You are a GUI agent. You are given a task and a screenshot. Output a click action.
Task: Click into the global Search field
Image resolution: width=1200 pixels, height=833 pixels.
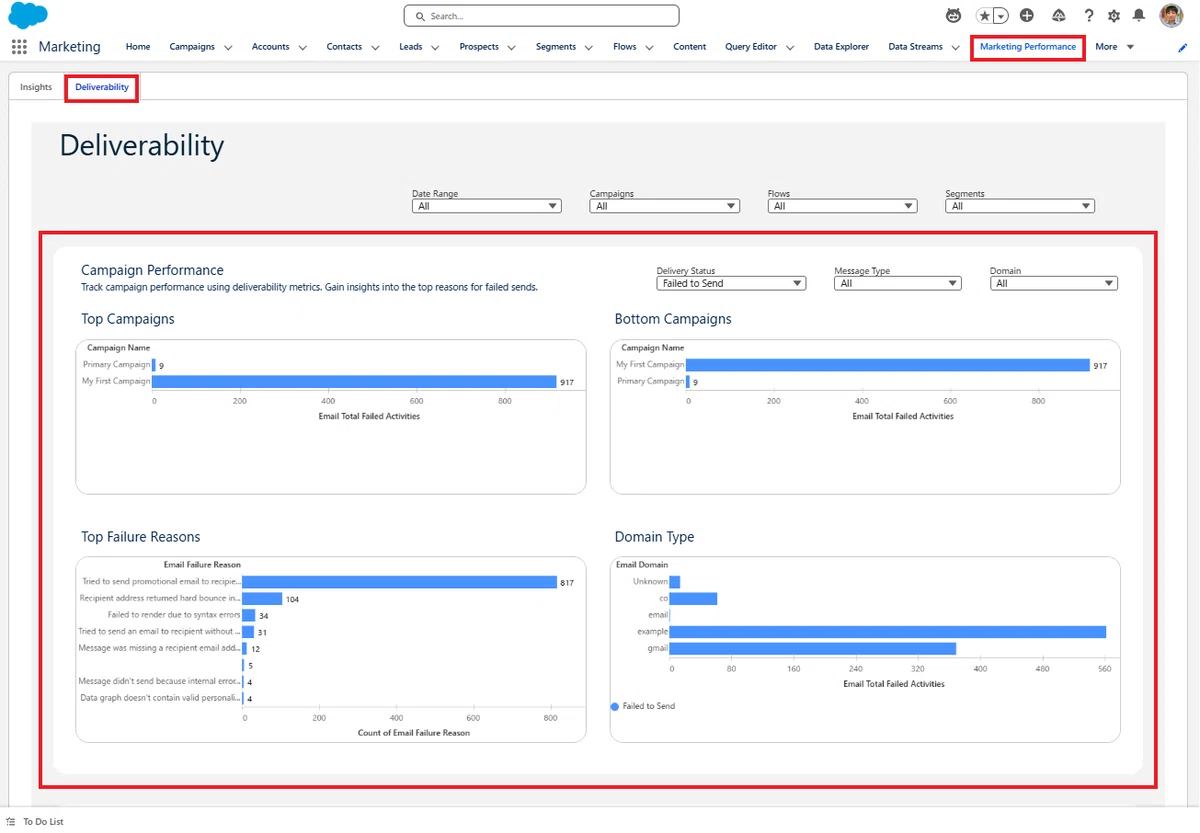541,16
